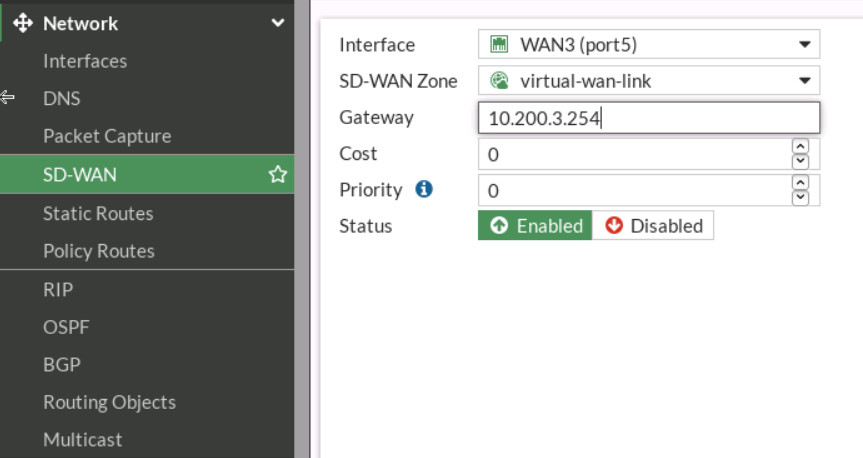Click the left arrow icon beside DNS

(8, 98)
